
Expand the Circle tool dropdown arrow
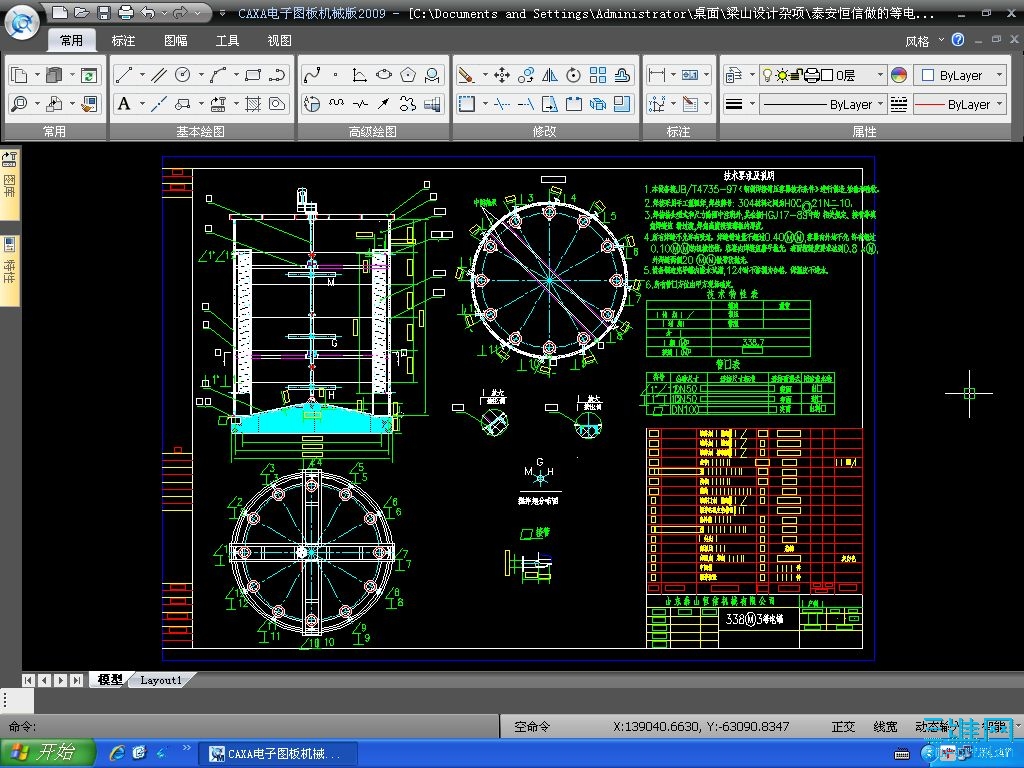click(200, 75)
